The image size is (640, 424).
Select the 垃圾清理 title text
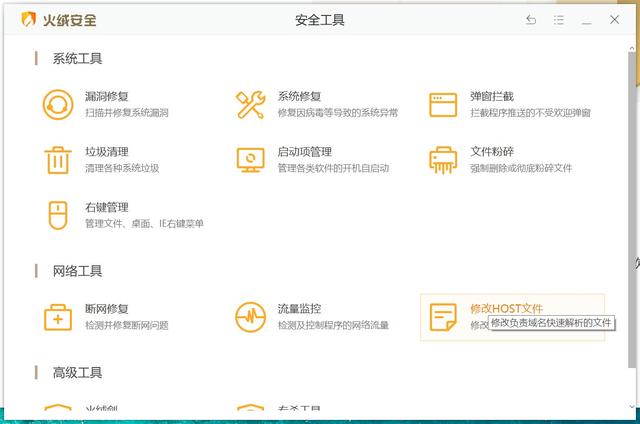pos(107,152)
